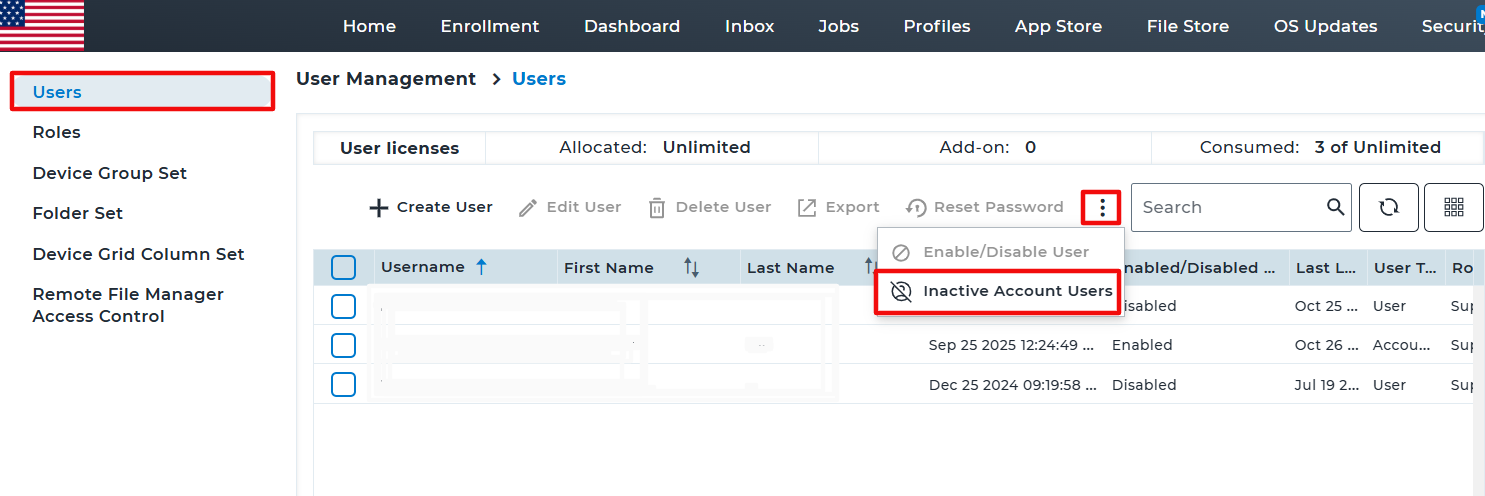Click the US flag logo
The height and width of the screenshot is (496, 1485).
point(42,25)
